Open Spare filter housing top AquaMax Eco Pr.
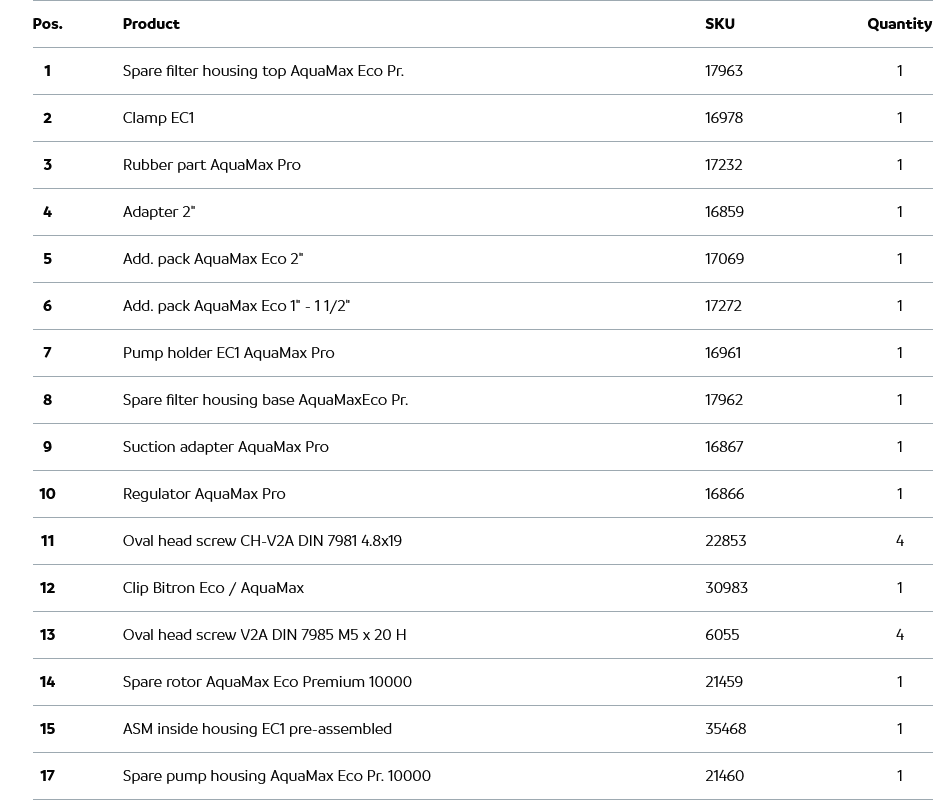Image resolution: width=943 pixels, height=800 pixels. pos(263,71)
